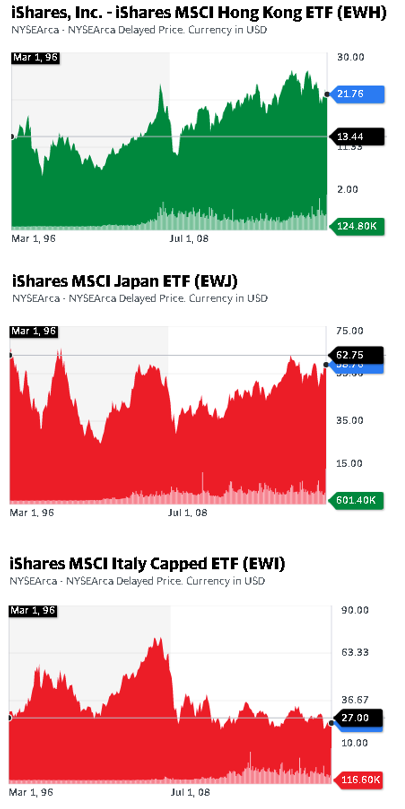Click the EWH current price tag 21.76
Screen dimensions: 405x809
(358, 94)
